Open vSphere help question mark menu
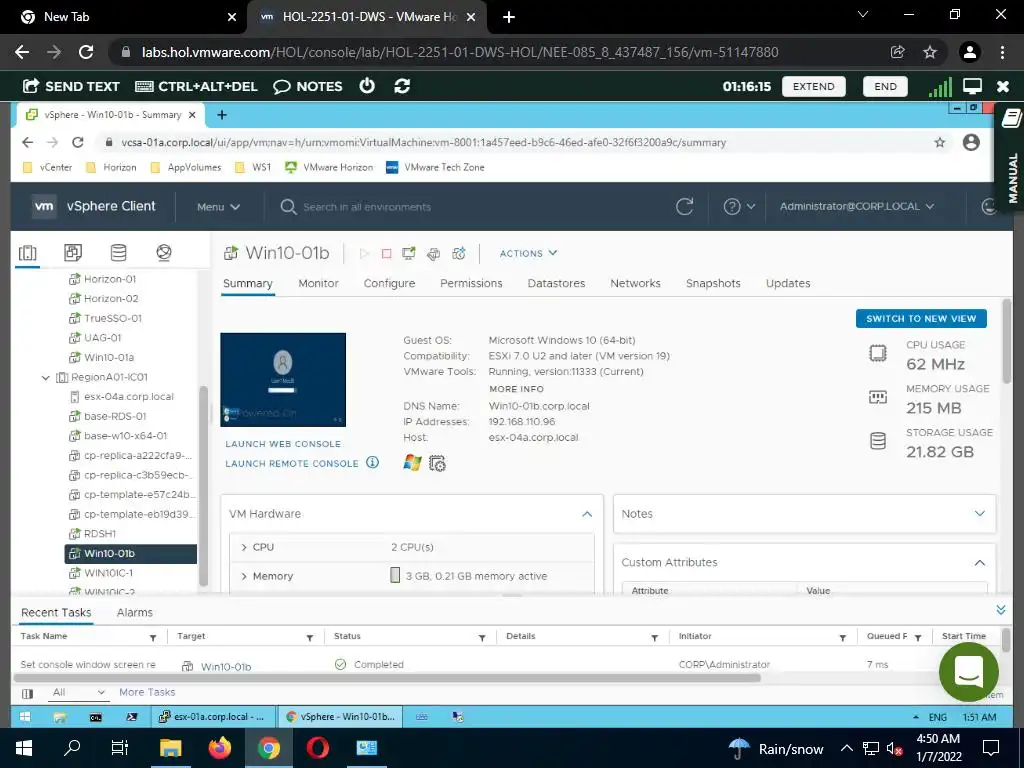 point(739,206)
